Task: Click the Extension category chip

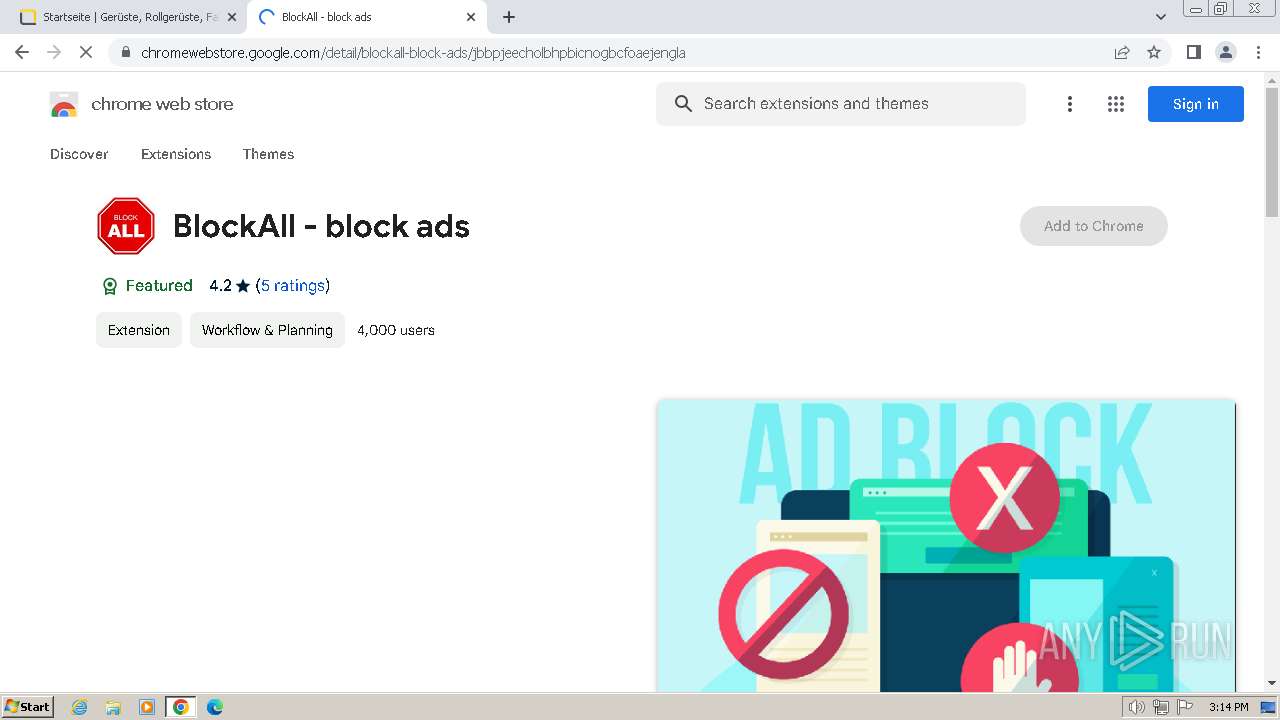Action: (139, 330)
